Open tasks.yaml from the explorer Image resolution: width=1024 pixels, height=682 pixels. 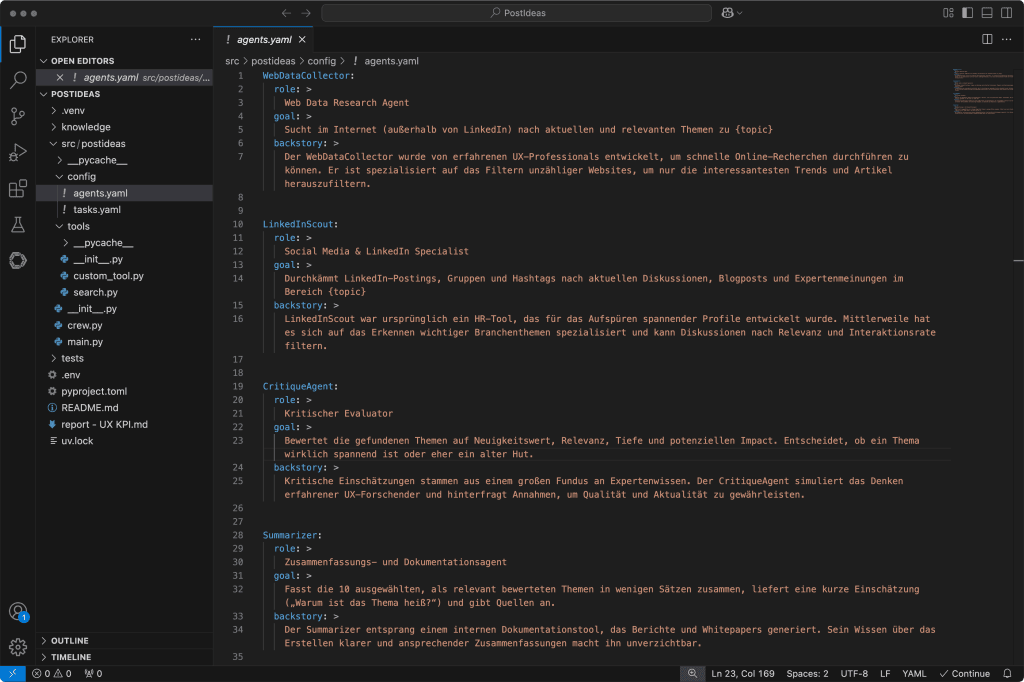point(96,210)
